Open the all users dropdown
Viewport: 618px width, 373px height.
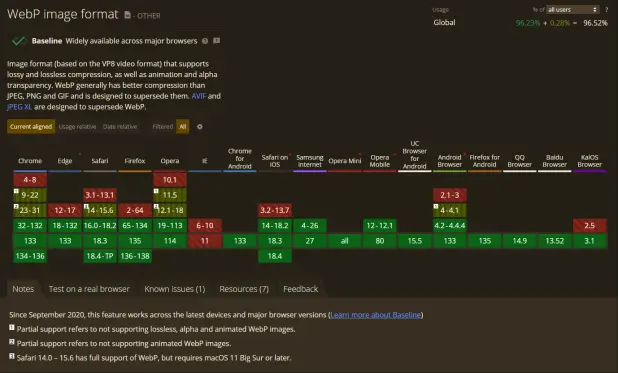point(573,9)
